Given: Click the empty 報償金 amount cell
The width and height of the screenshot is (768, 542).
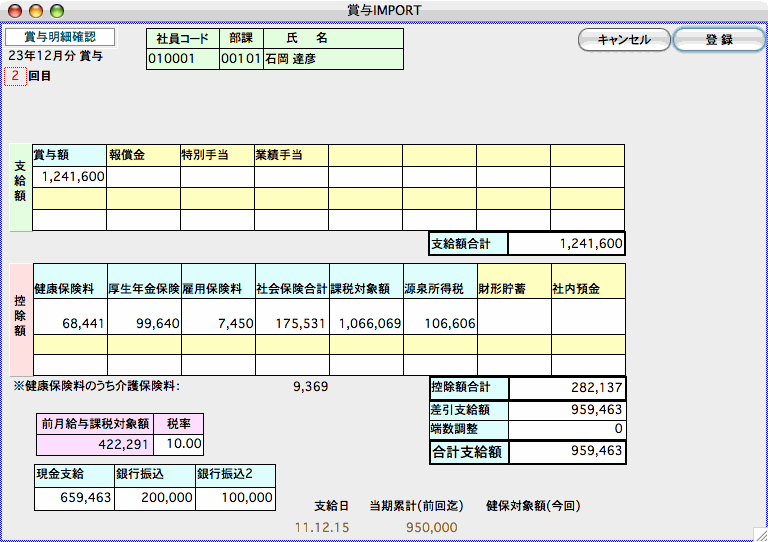Looking at the screenshot, I should pos(143,176).
